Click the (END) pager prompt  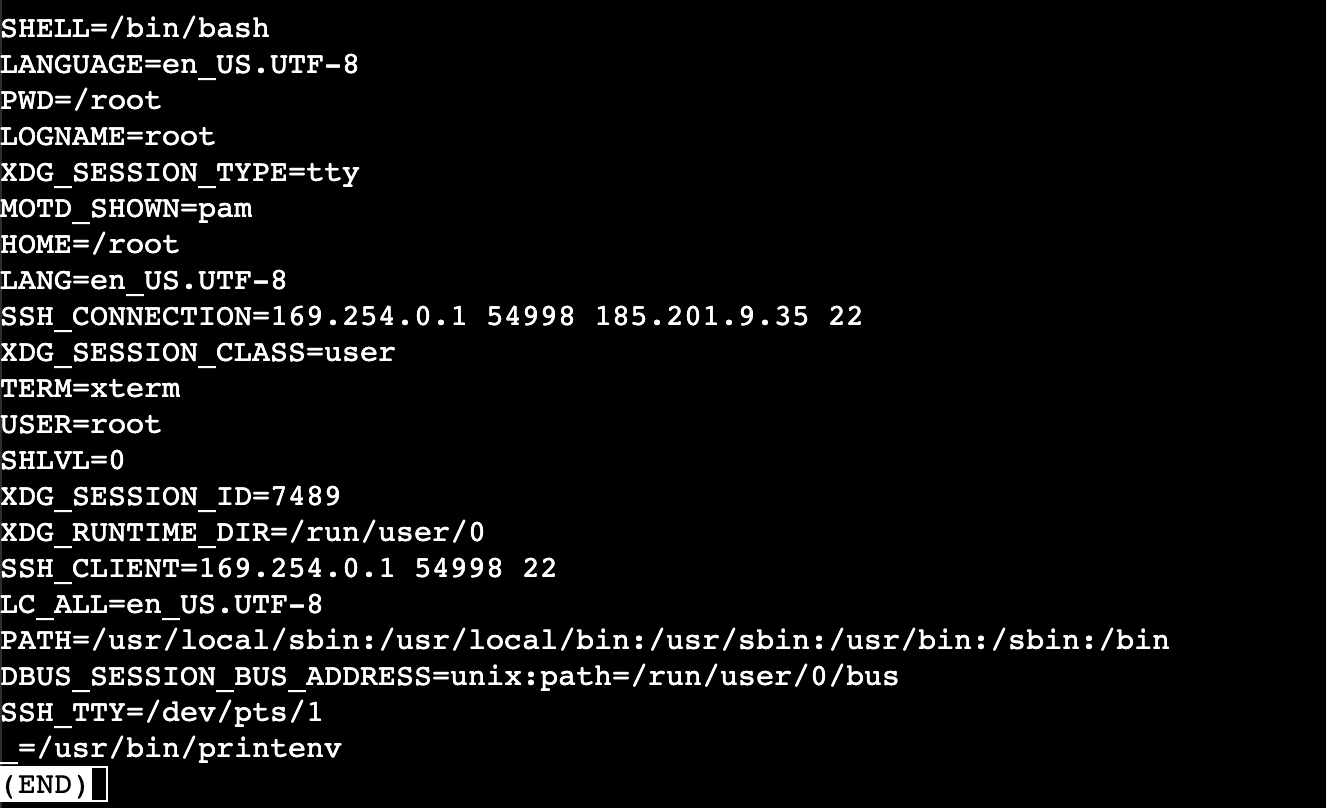[45, 784]
